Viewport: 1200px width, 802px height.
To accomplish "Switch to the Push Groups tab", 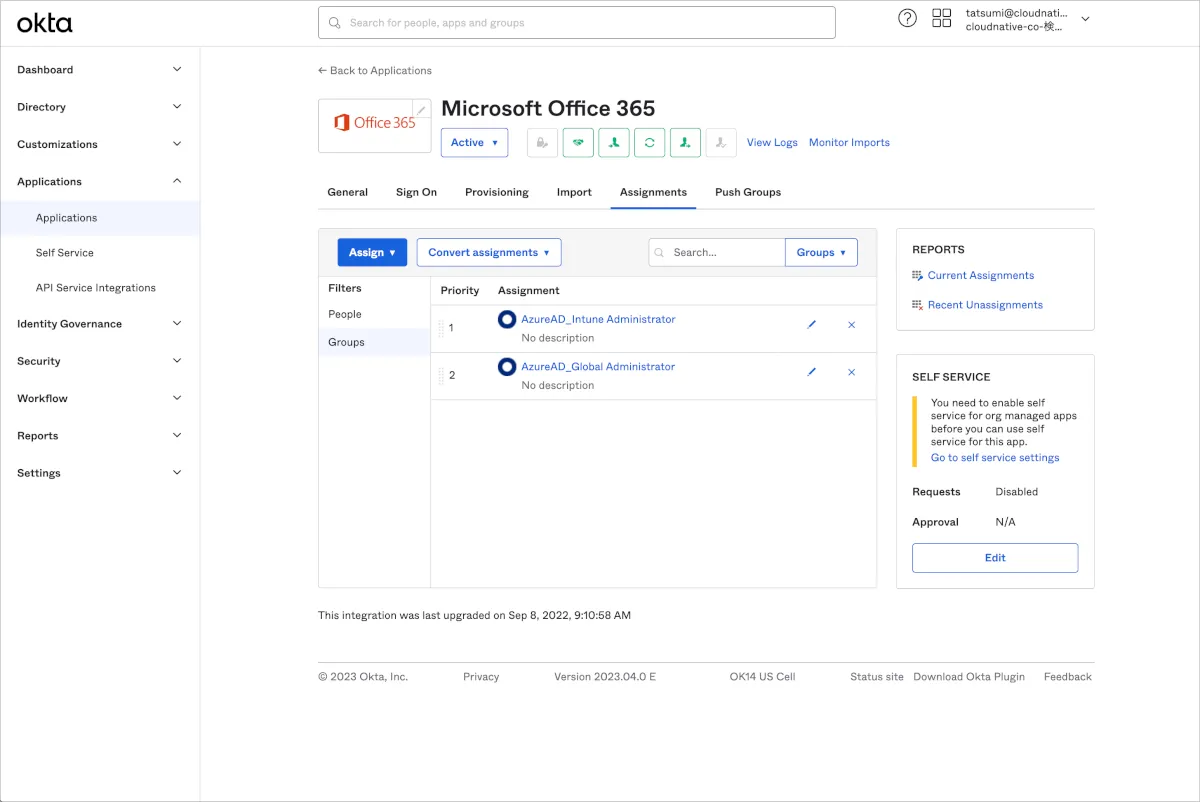I will (747, 192).
